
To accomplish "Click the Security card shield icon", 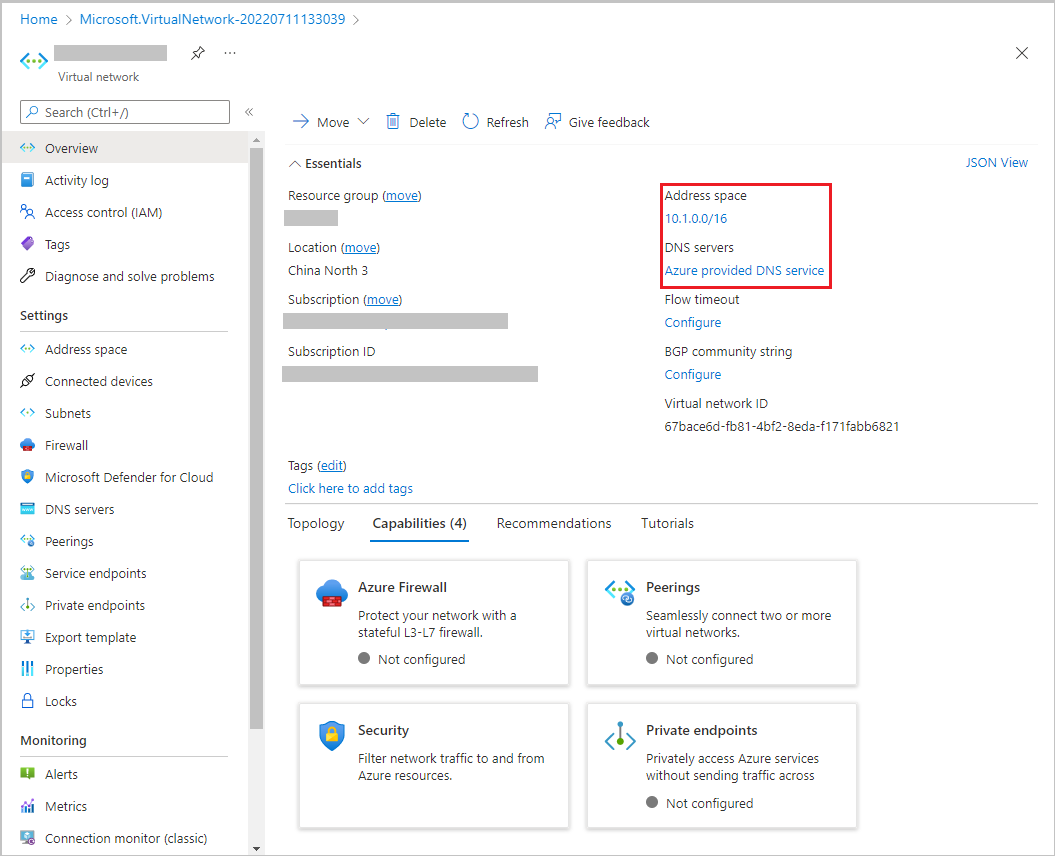I will pyautogui.click(x=332, y=736).
